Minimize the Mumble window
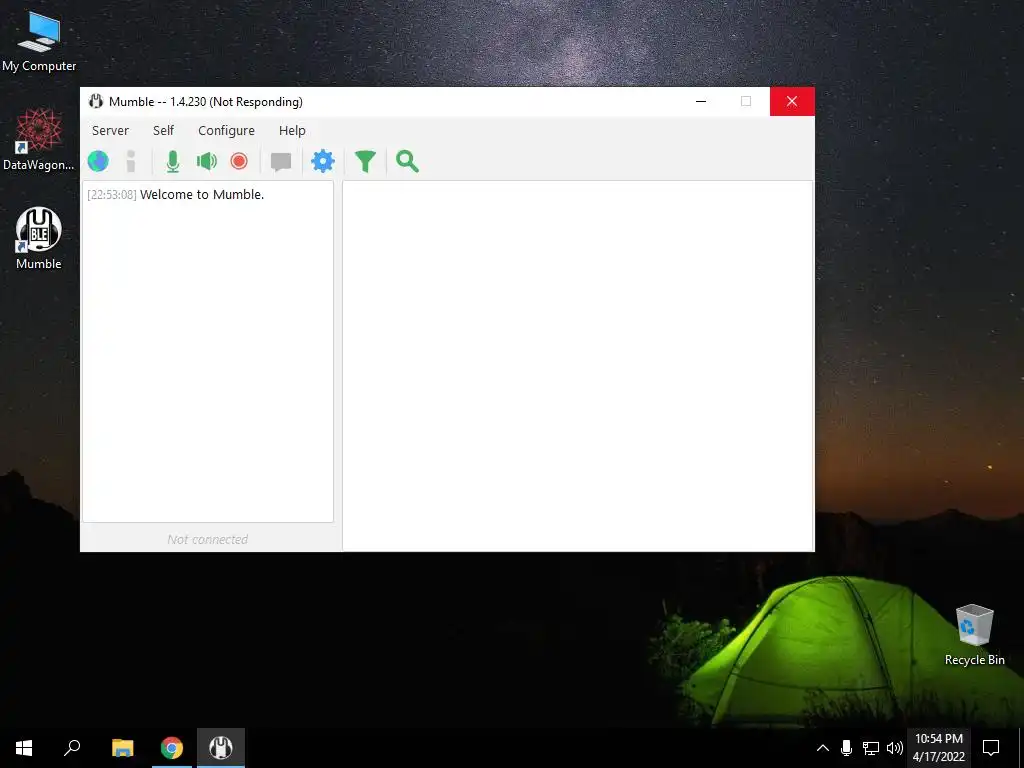 701,101
